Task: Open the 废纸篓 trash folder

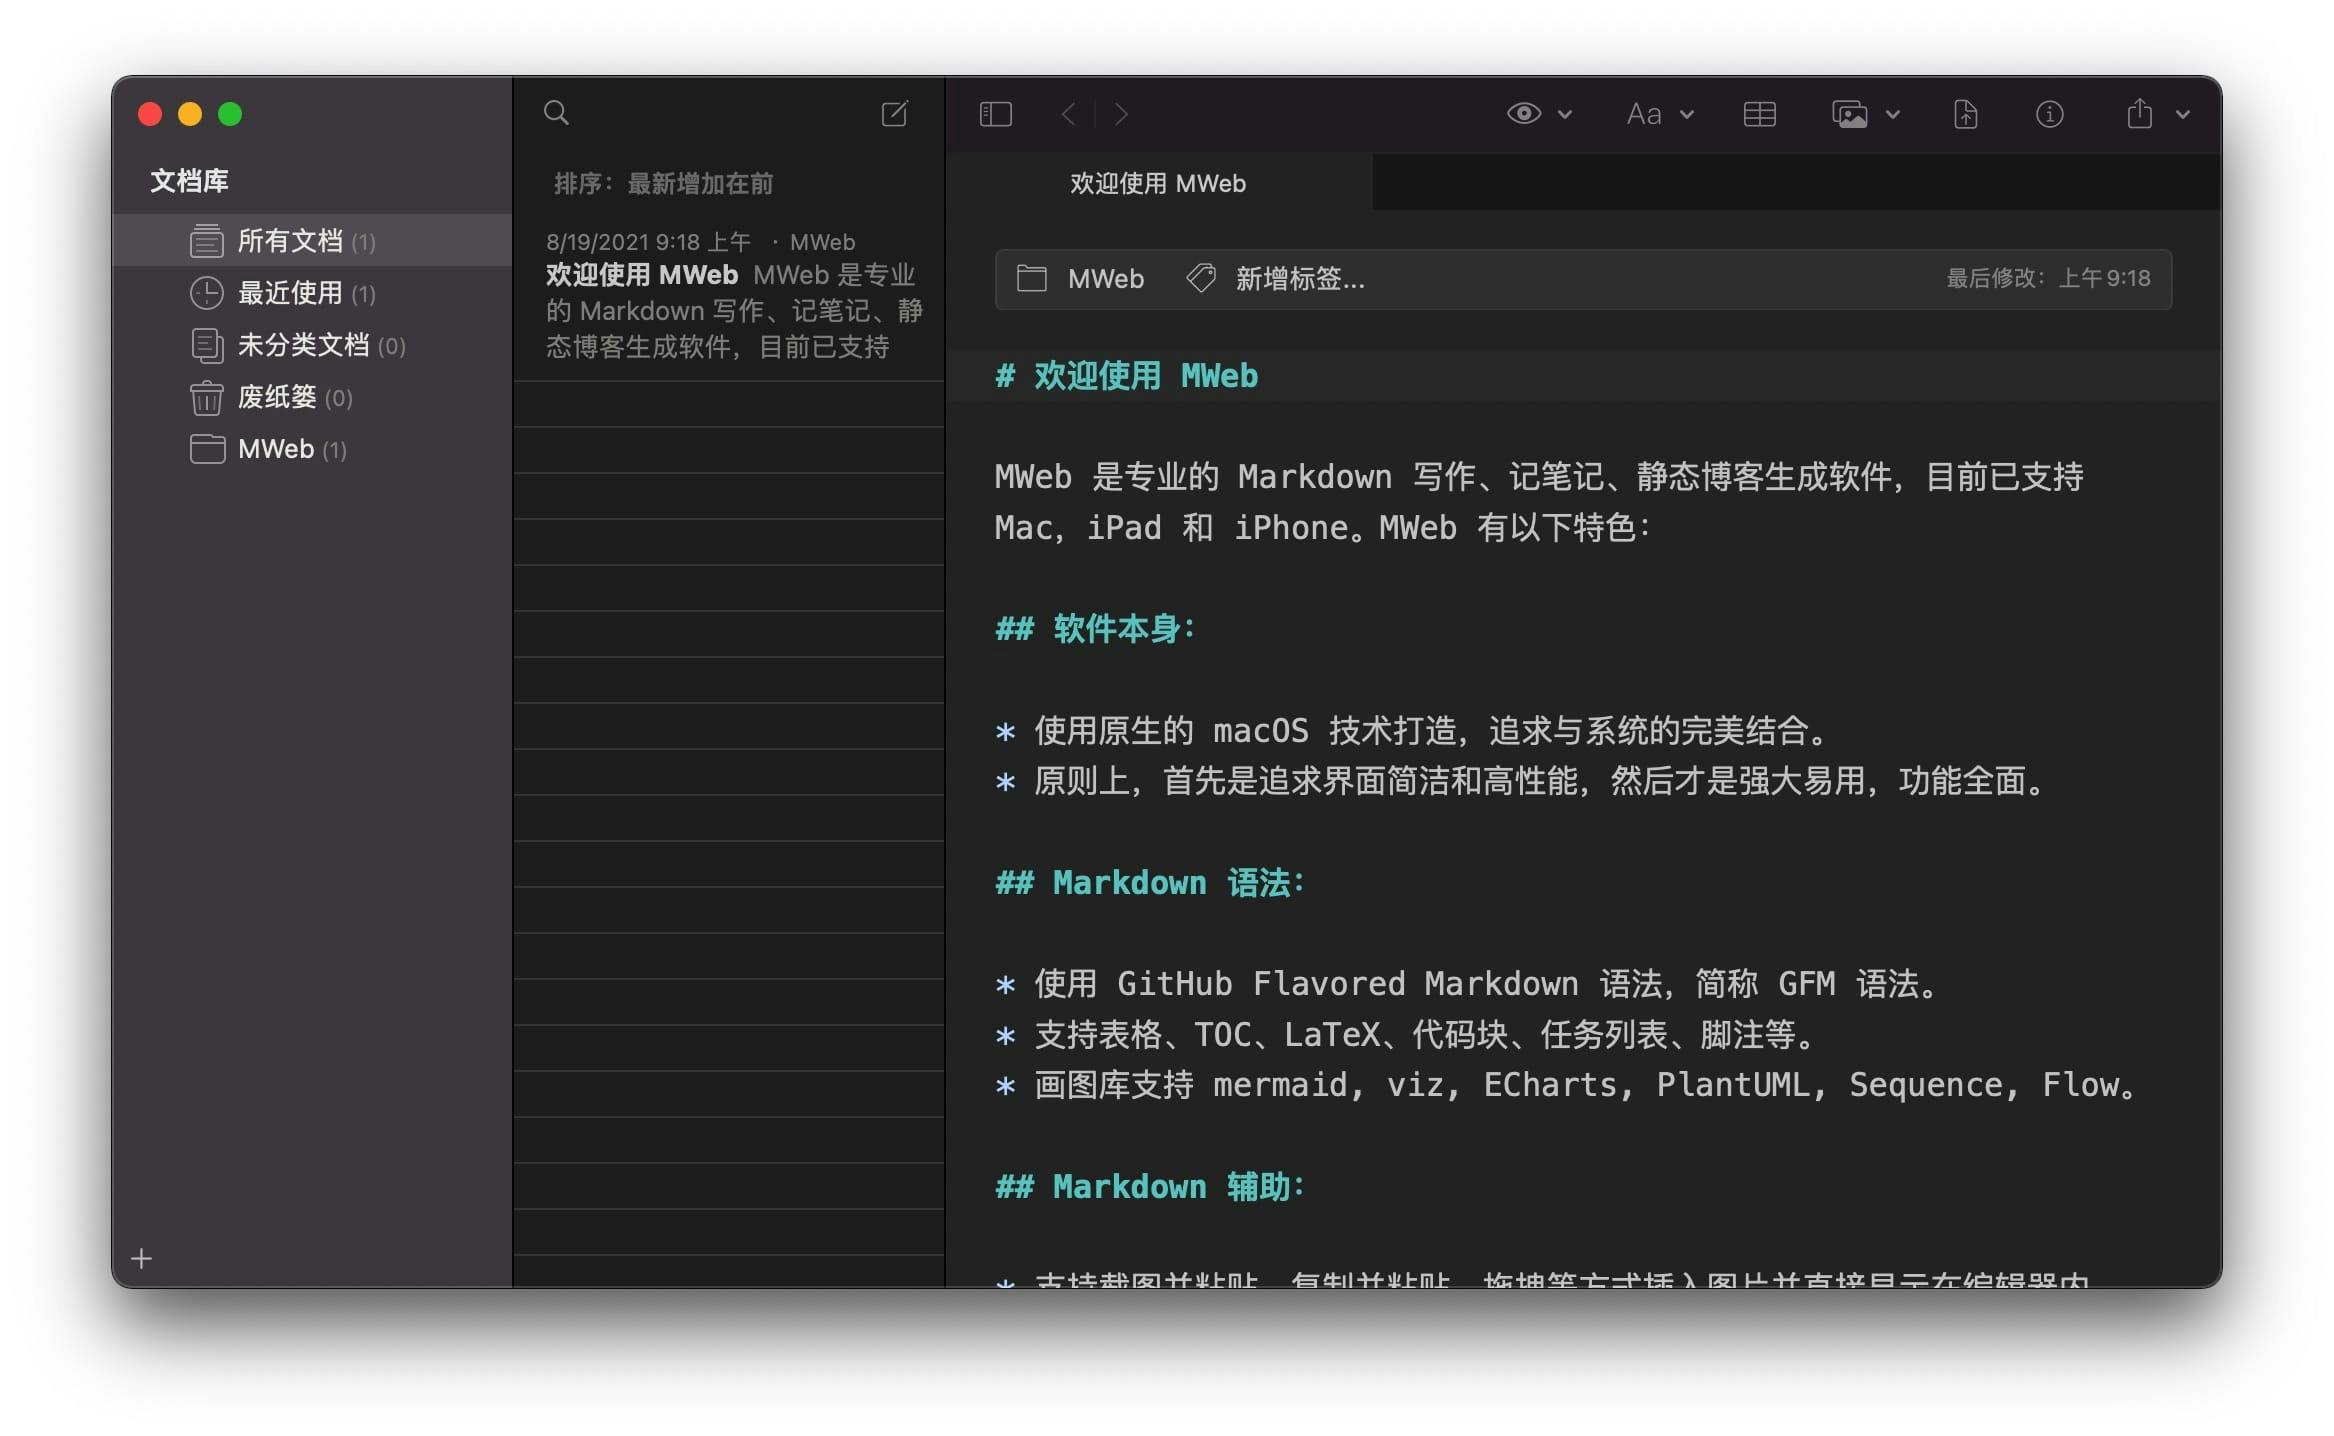Action: tap(277, 397)
